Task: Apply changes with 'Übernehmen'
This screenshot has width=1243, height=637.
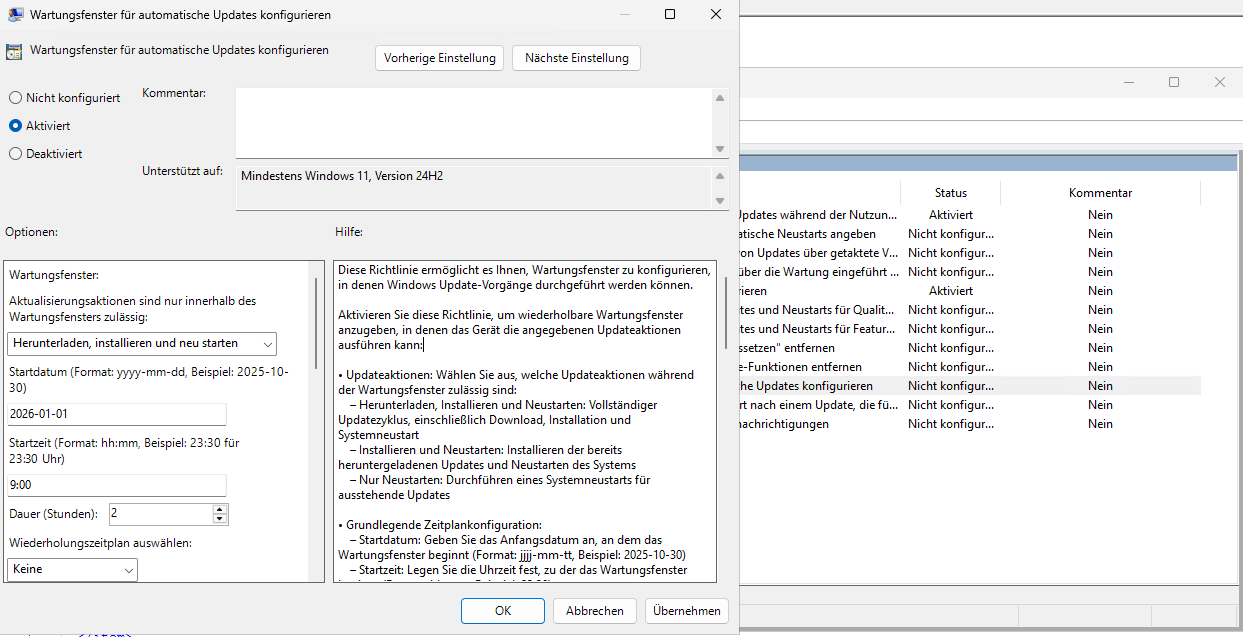Action: (687, 611)
